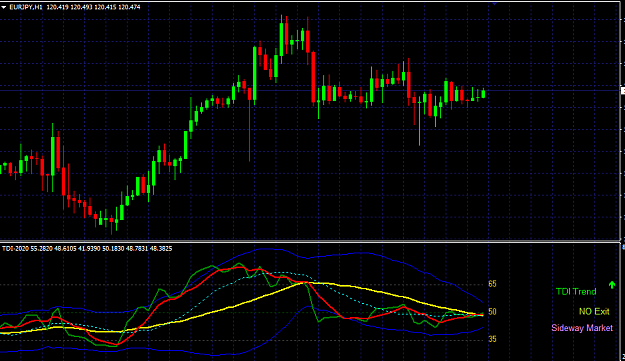
Task: Click the 50 level label
Action: coord(492,312)
